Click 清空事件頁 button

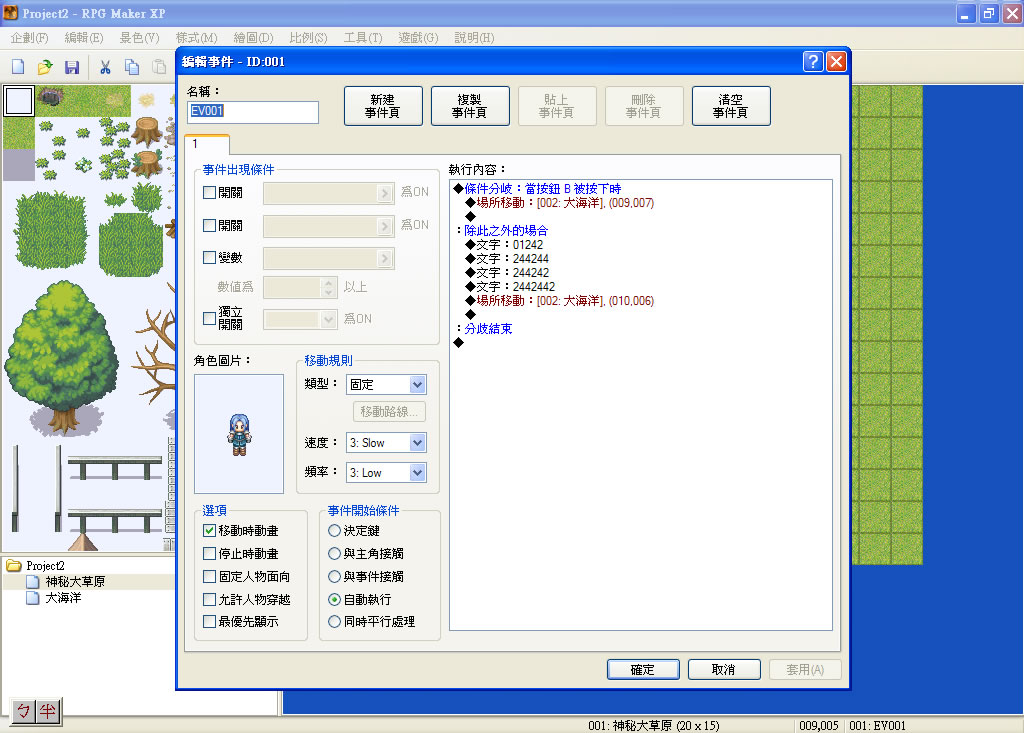coord(731,106)
